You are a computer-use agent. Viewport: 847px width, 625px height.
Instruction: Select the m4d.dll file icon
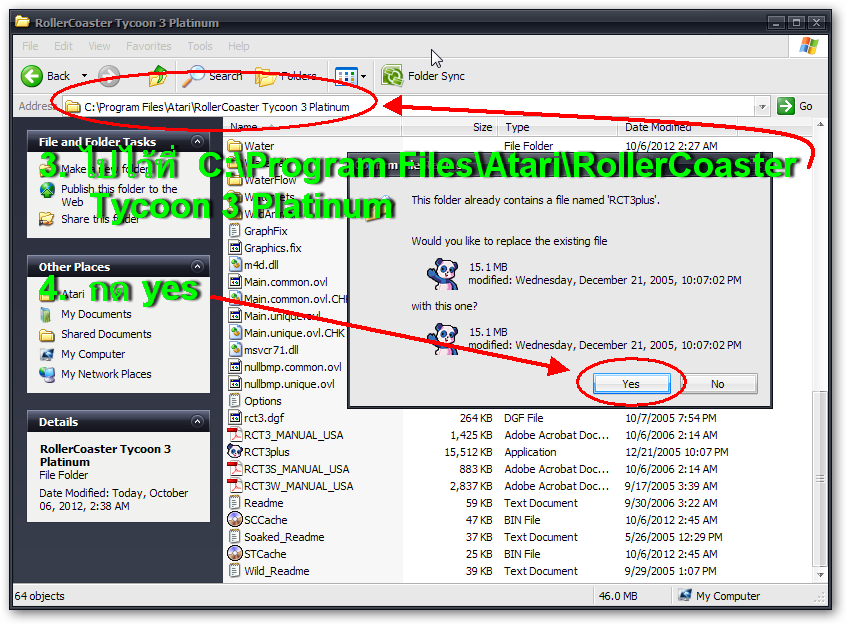(x=234, y=265)
